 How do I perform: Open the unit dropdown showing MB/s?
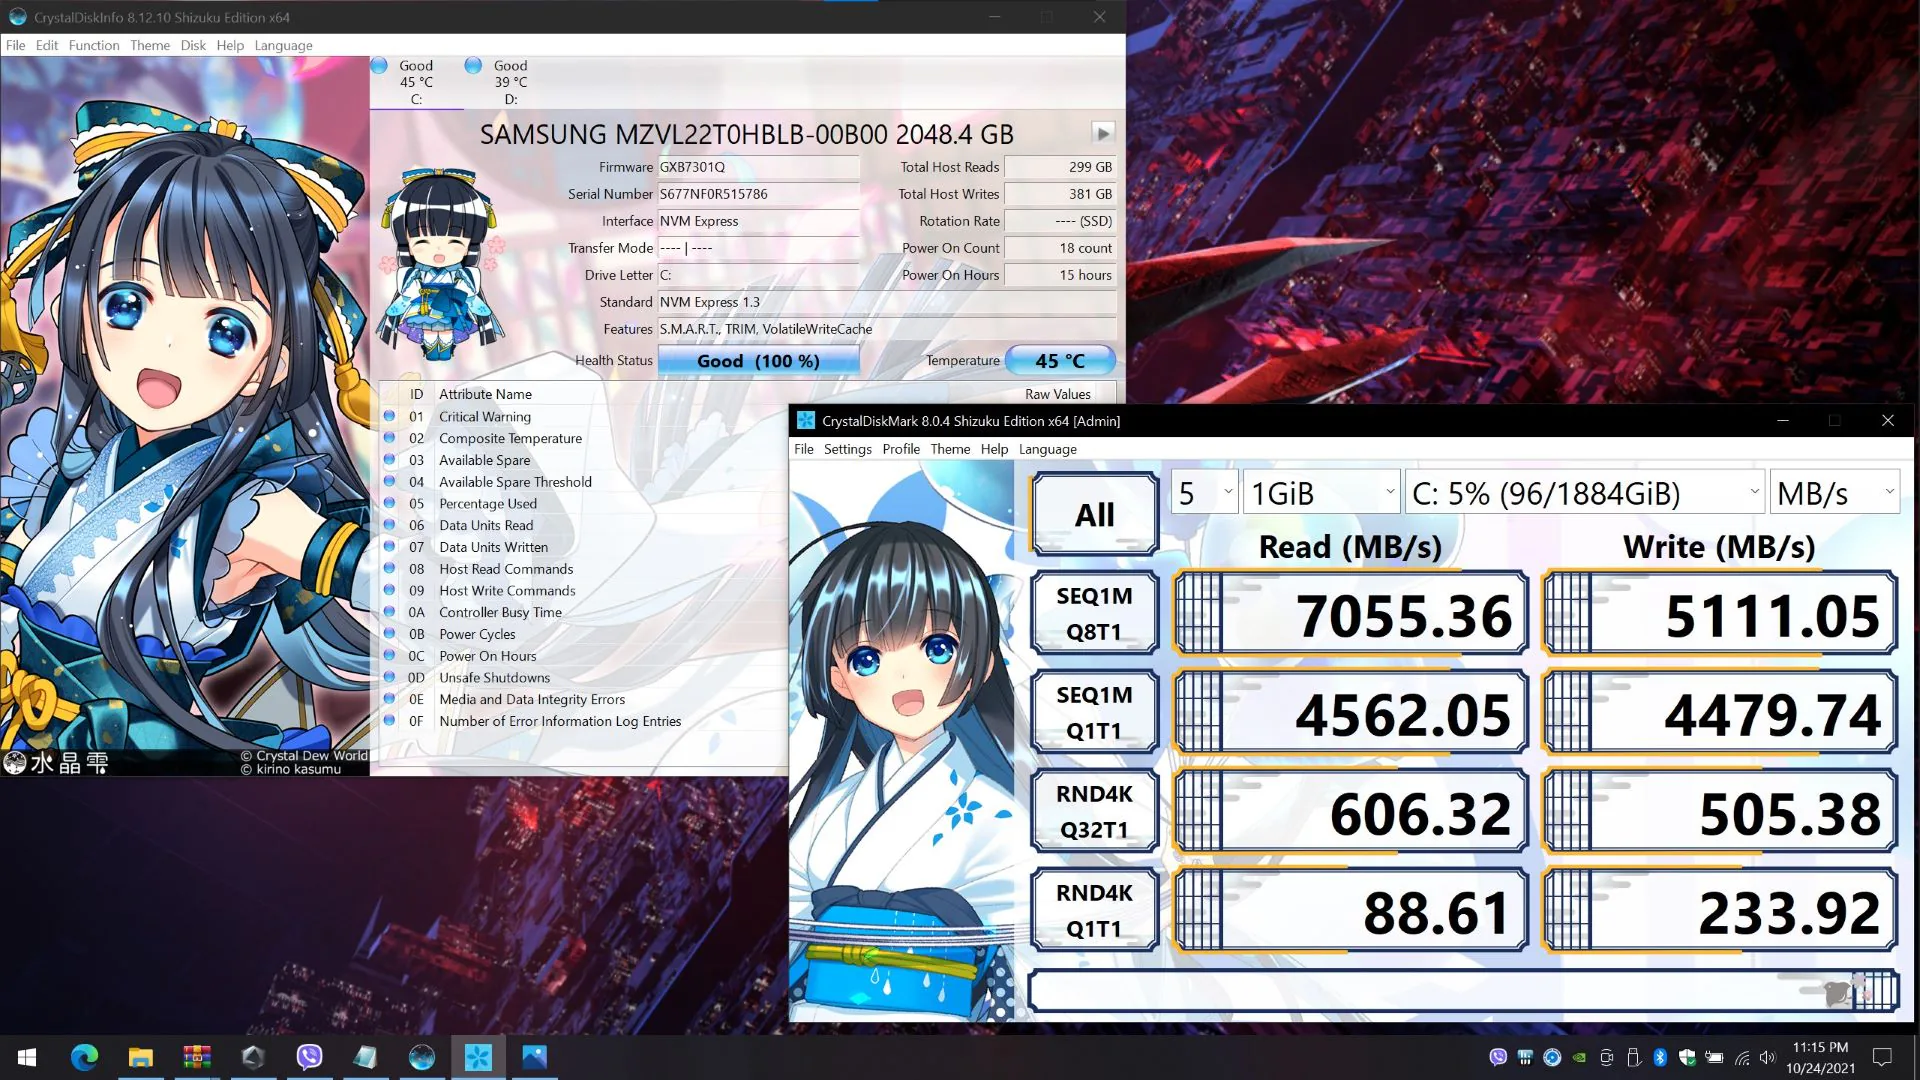(x=1834, y=493)
